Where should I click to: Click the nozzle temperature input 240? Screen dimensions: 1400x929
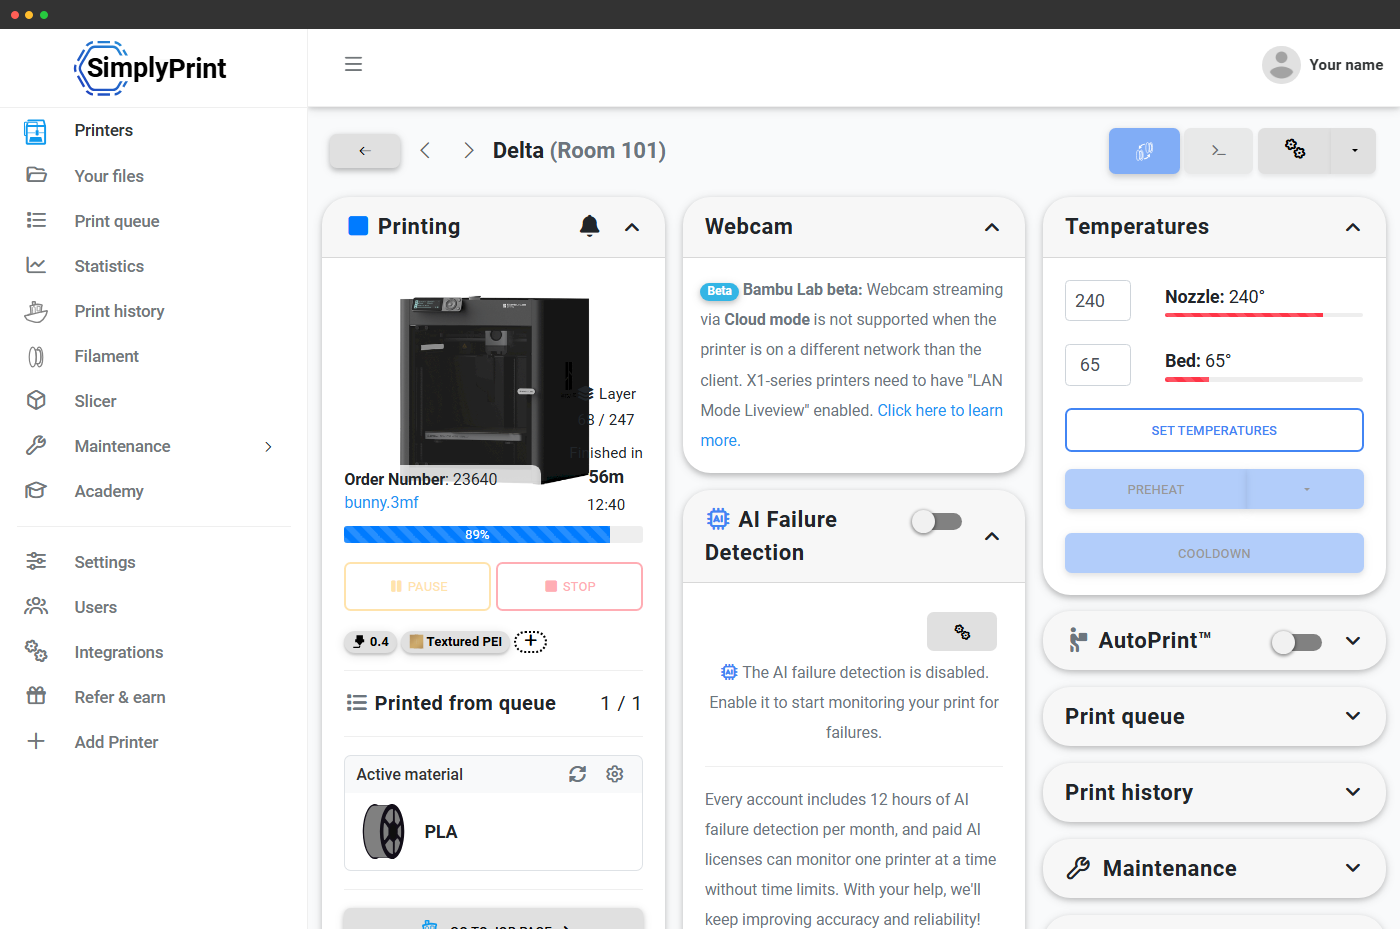(1098, 300)
